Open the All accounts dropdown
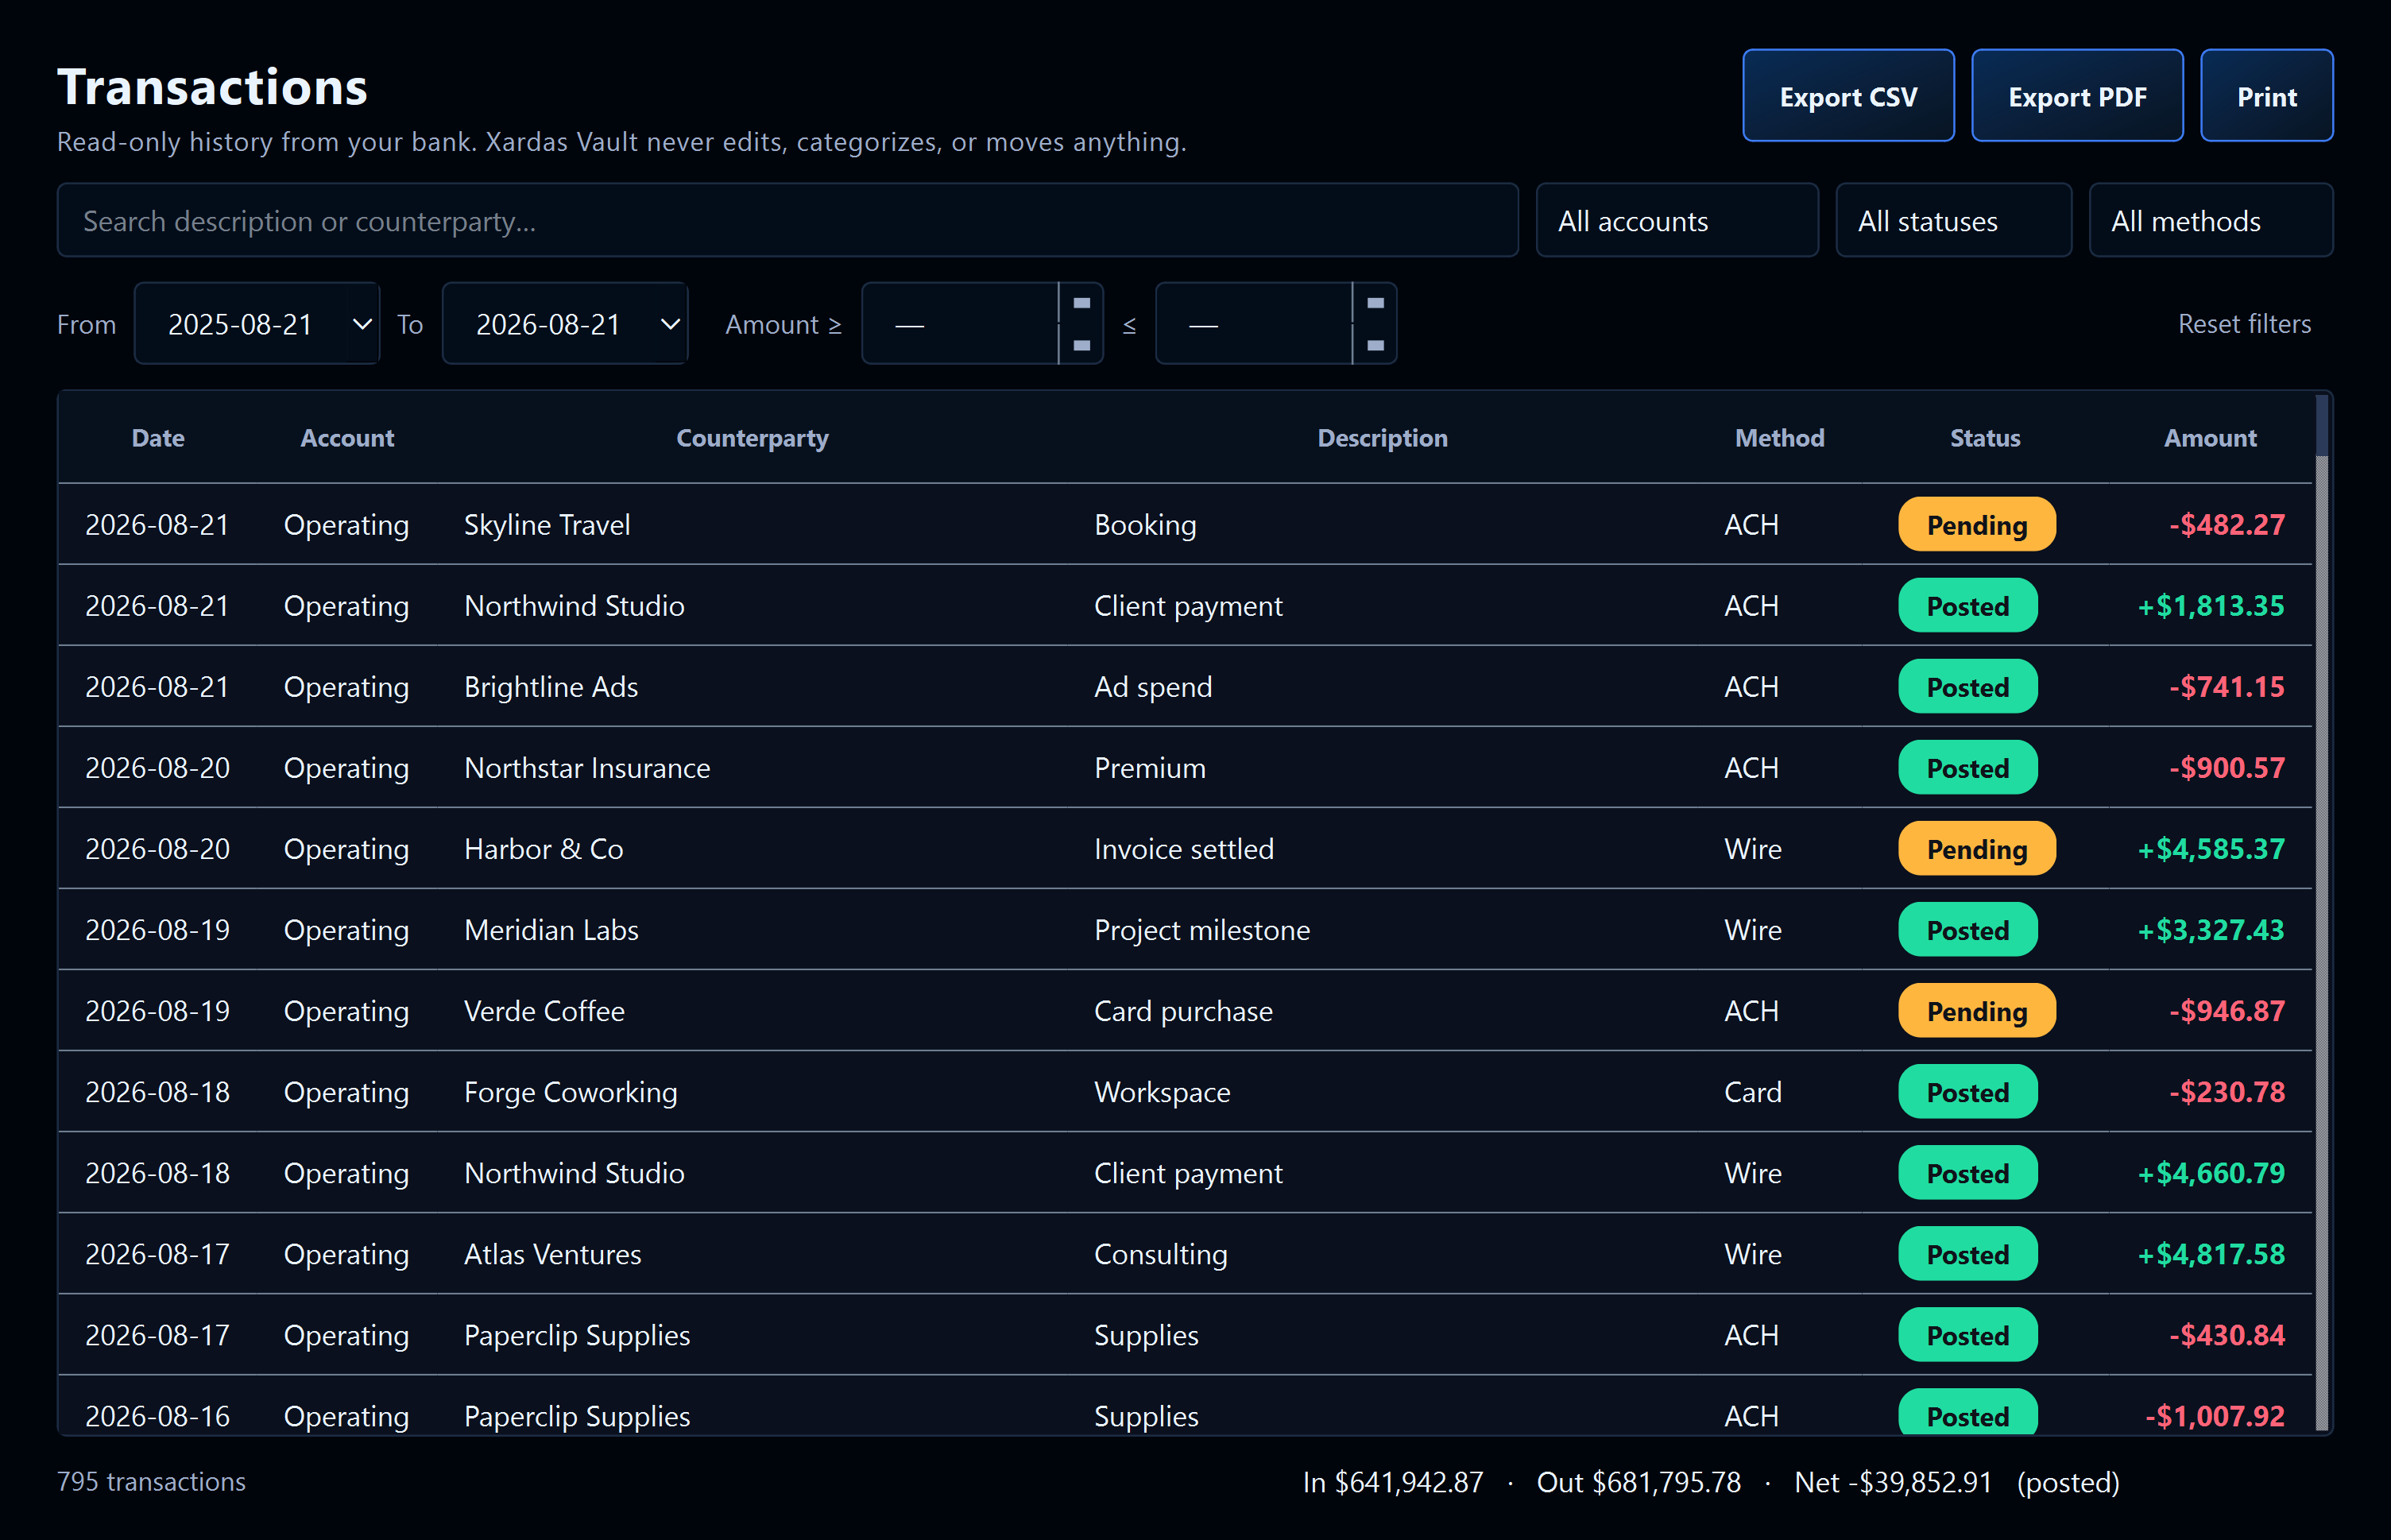This screenshot has width=2391, height=1540. pyautogui.click(x=1676, y=221)
